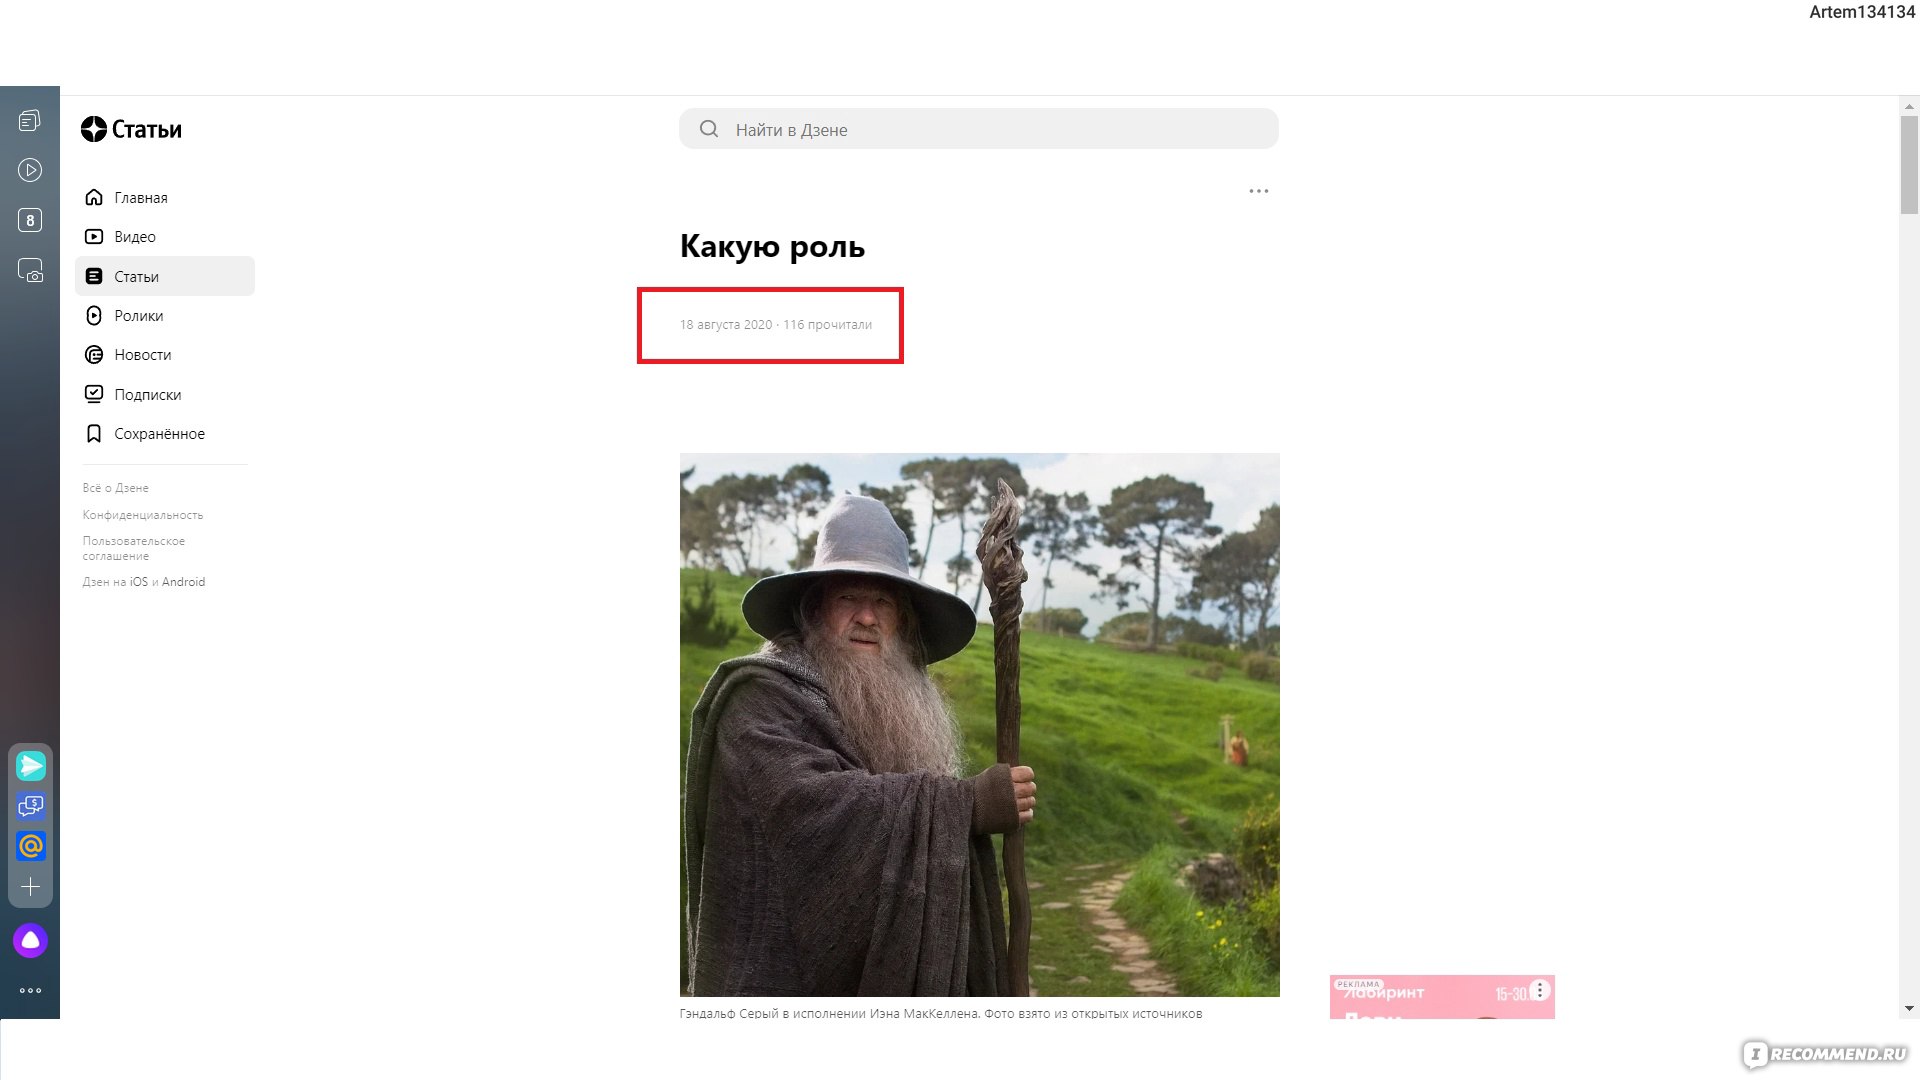Open the Пользовательское соглашение link
The image size is (1920, 1080).
pyautogui.click(x=134, y=548)
